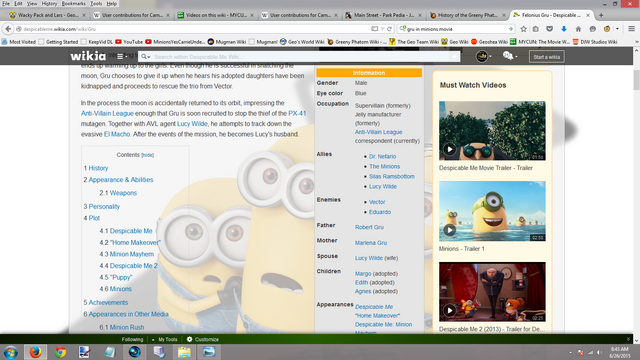Close the Felonius Gru tab
The width and height of the screenshot is (640, 360).
tap(588, 15)
